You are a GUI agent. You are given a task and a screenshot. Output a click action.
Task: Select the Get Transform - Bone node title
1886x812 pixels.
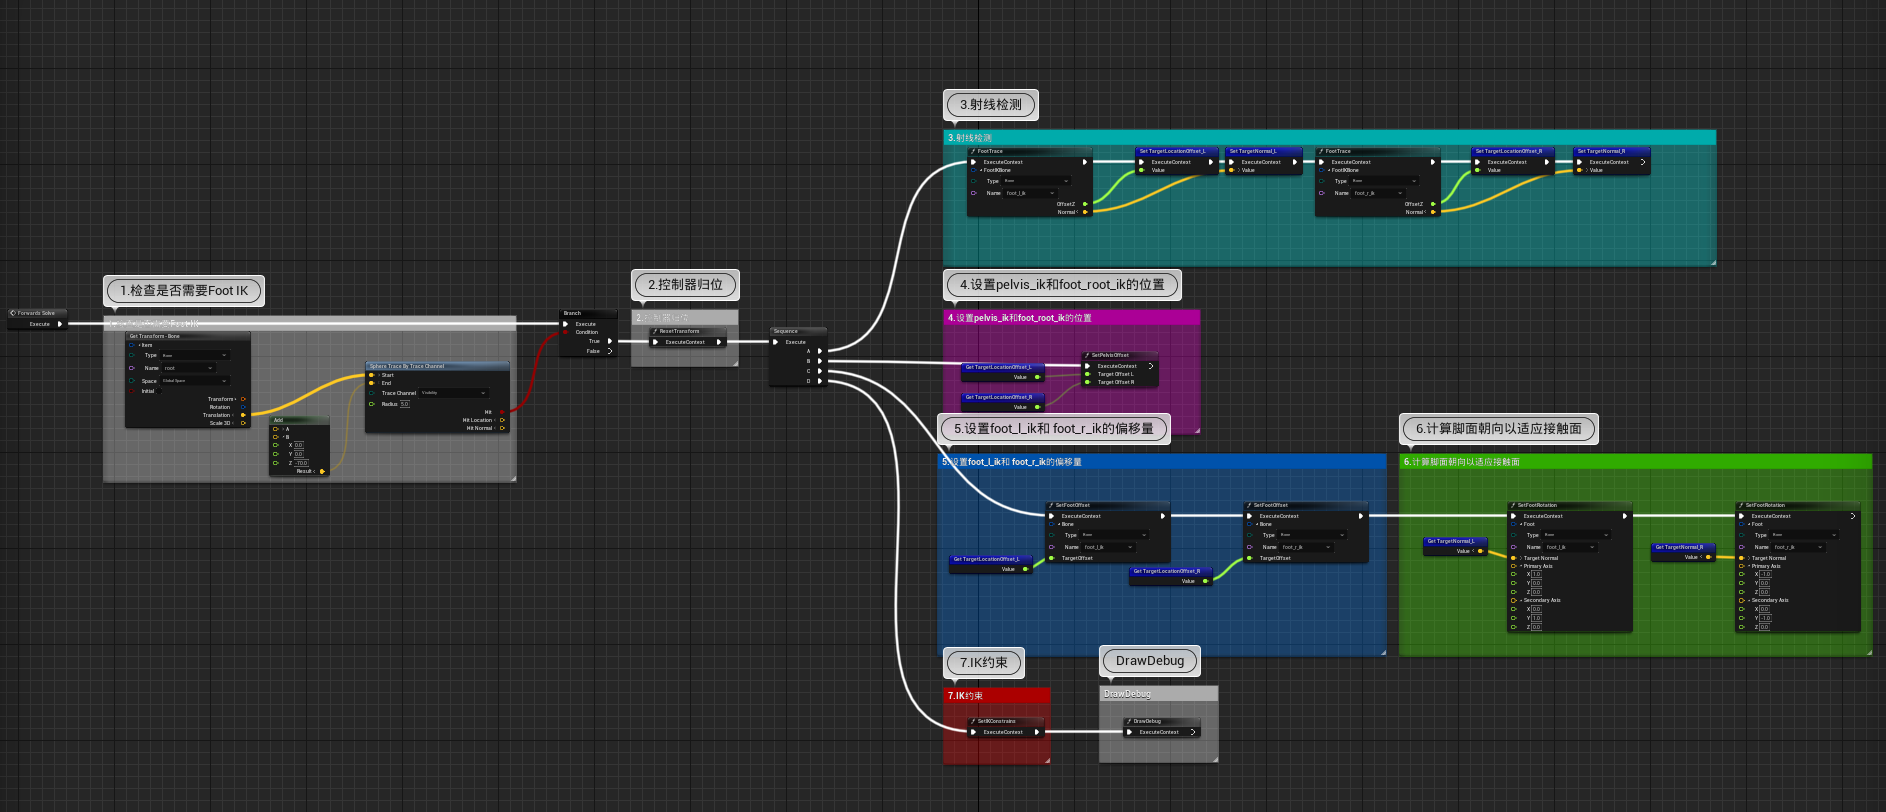[188, 336]
